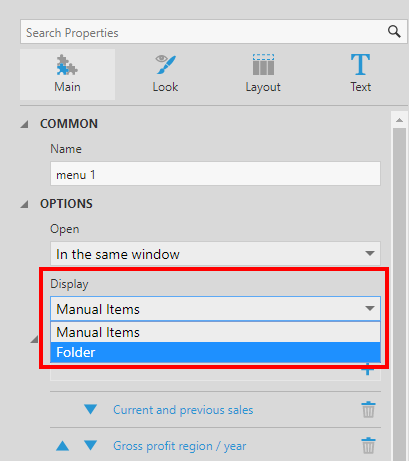Collapse the OPTIONS section
The height and width of the screenshot is (461, 409).
(x=24, y=204)
